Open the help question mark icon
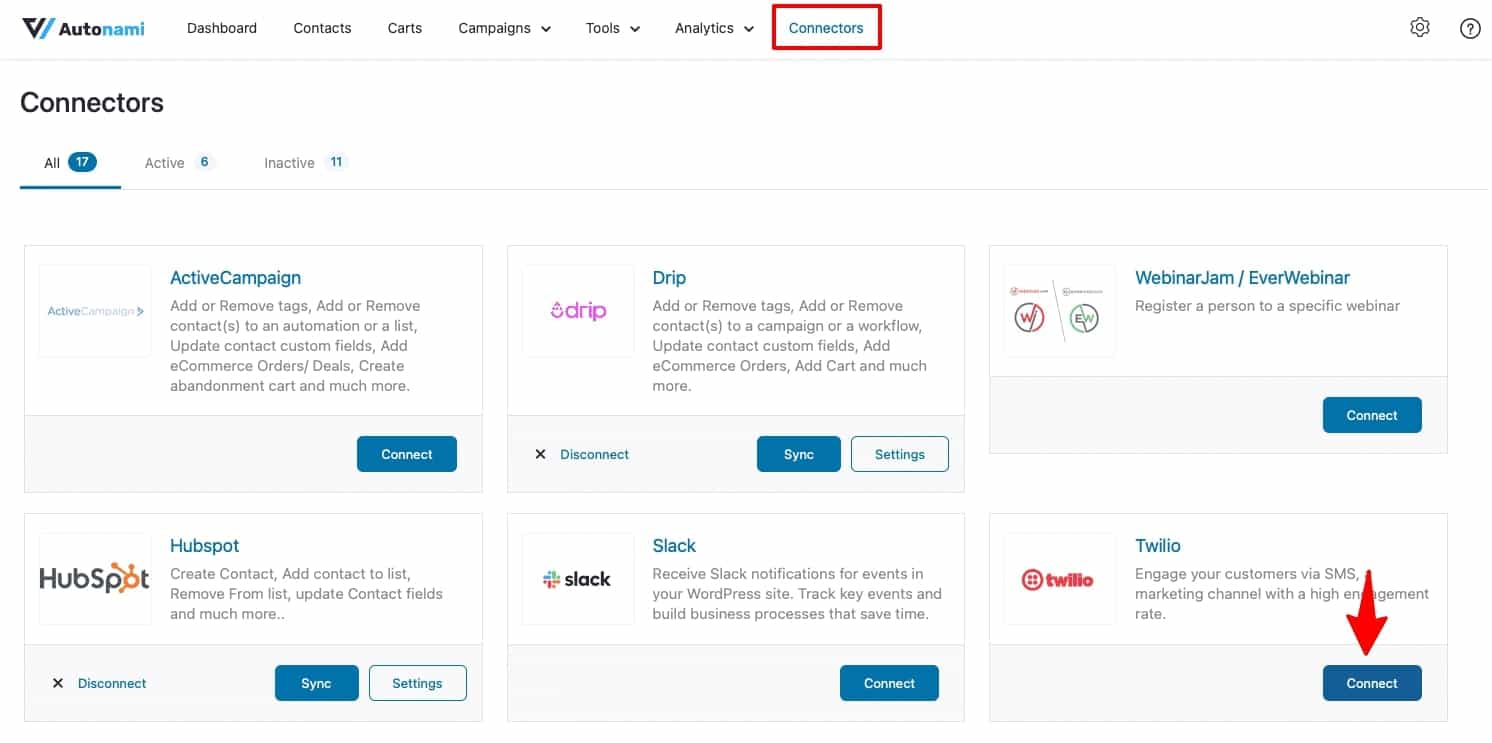1492x743 pixels. pyautogui.click(x=1470, y=28)
